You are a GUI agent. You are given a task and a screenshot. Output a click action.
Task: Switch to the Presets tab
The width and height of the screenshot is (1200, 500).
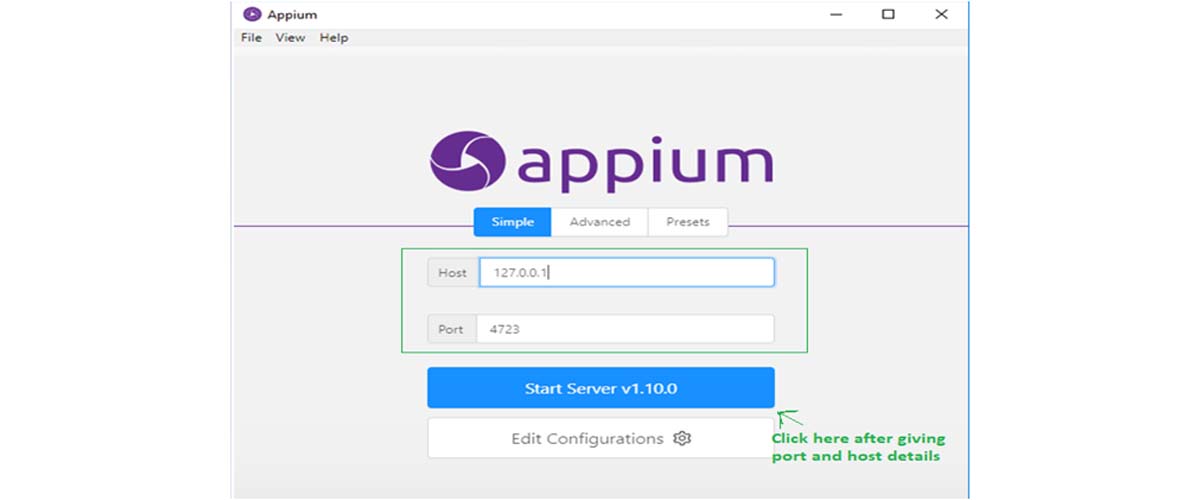click(x=688, y=222)
